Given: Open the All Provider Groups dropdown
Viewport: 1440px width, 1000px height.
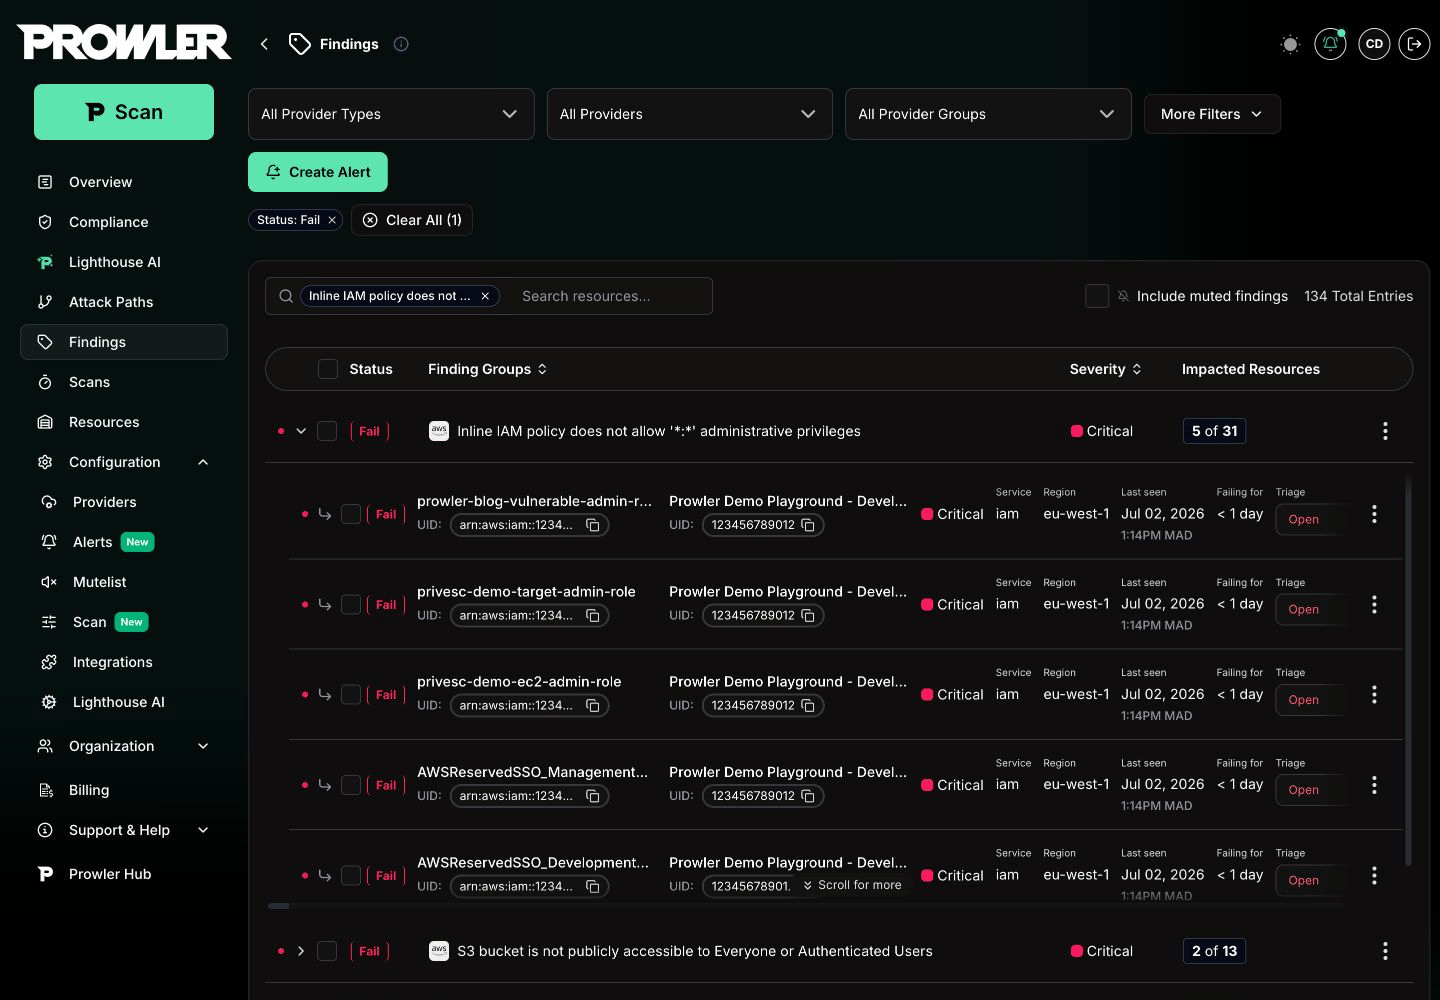Looking at the screenshot, I should point(988,114).
